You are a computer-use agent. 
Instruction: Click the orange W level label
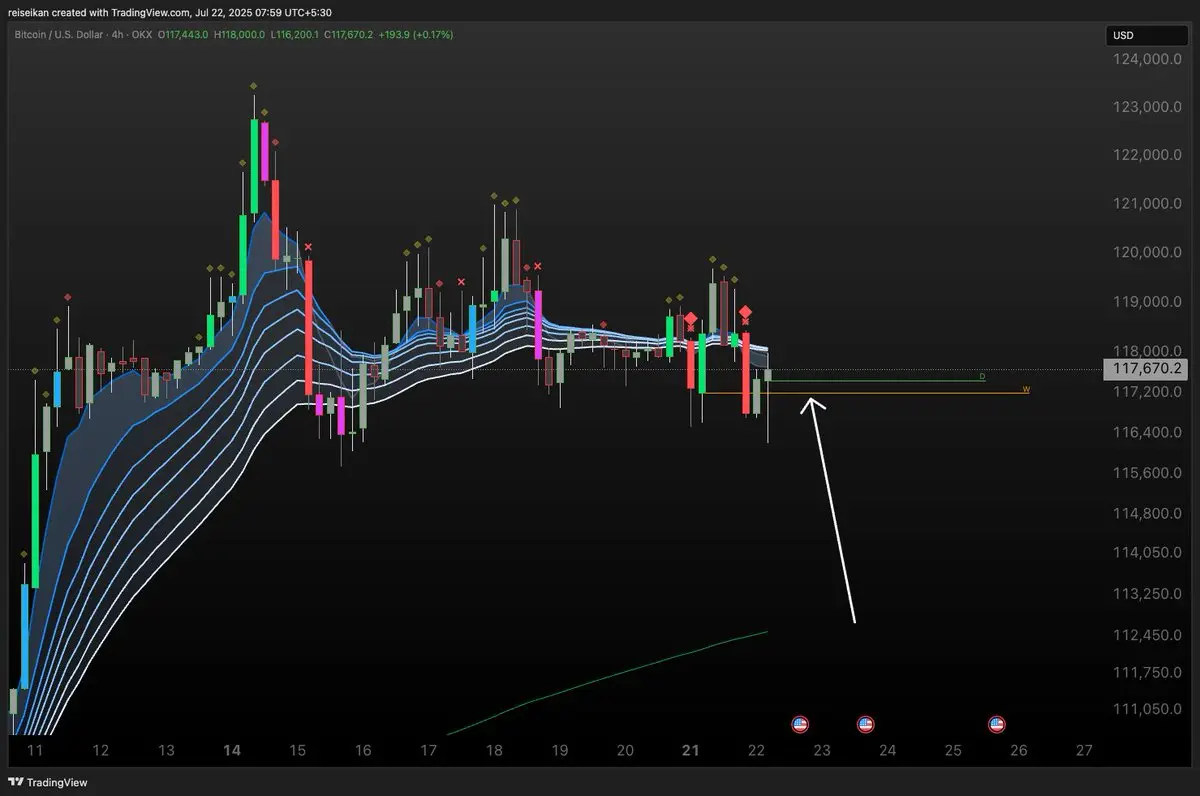point(1025,389)
